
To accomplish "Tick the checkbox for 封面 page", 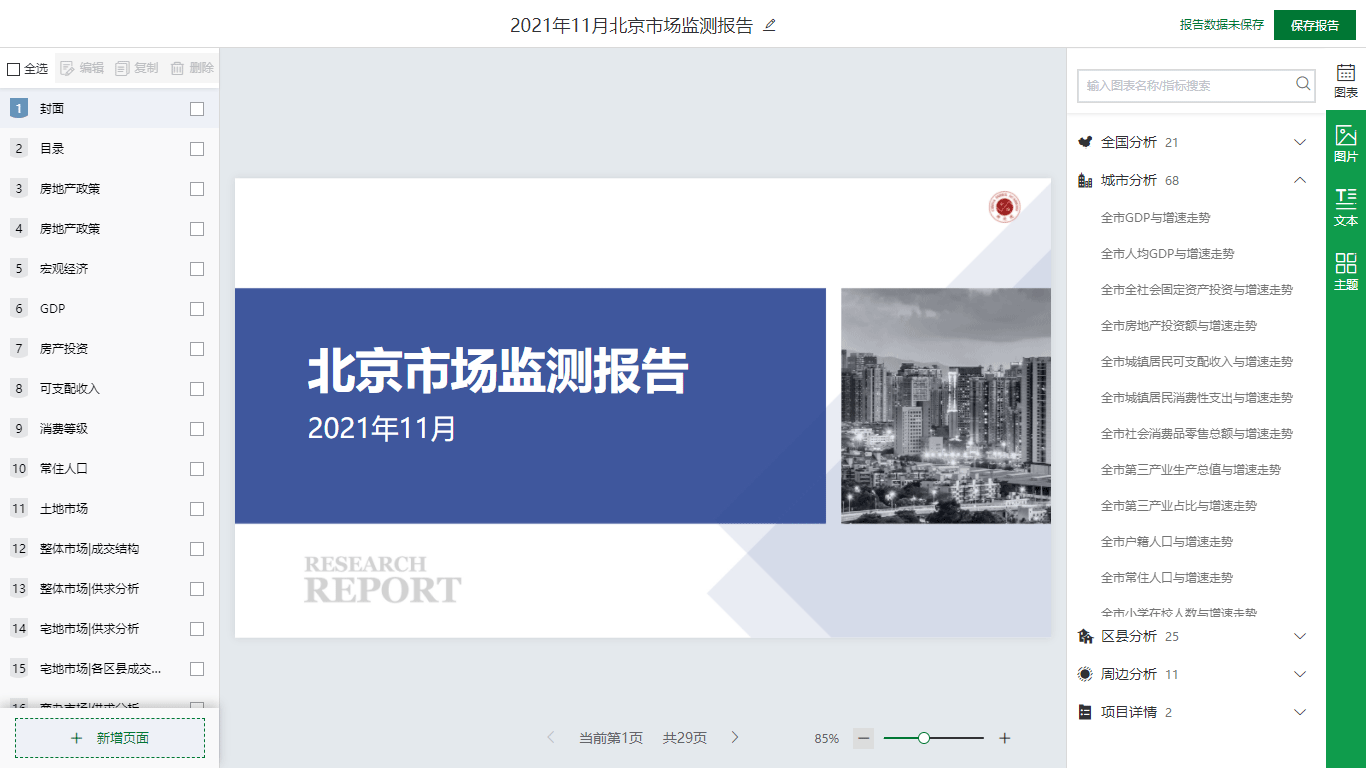I will 197,109.
